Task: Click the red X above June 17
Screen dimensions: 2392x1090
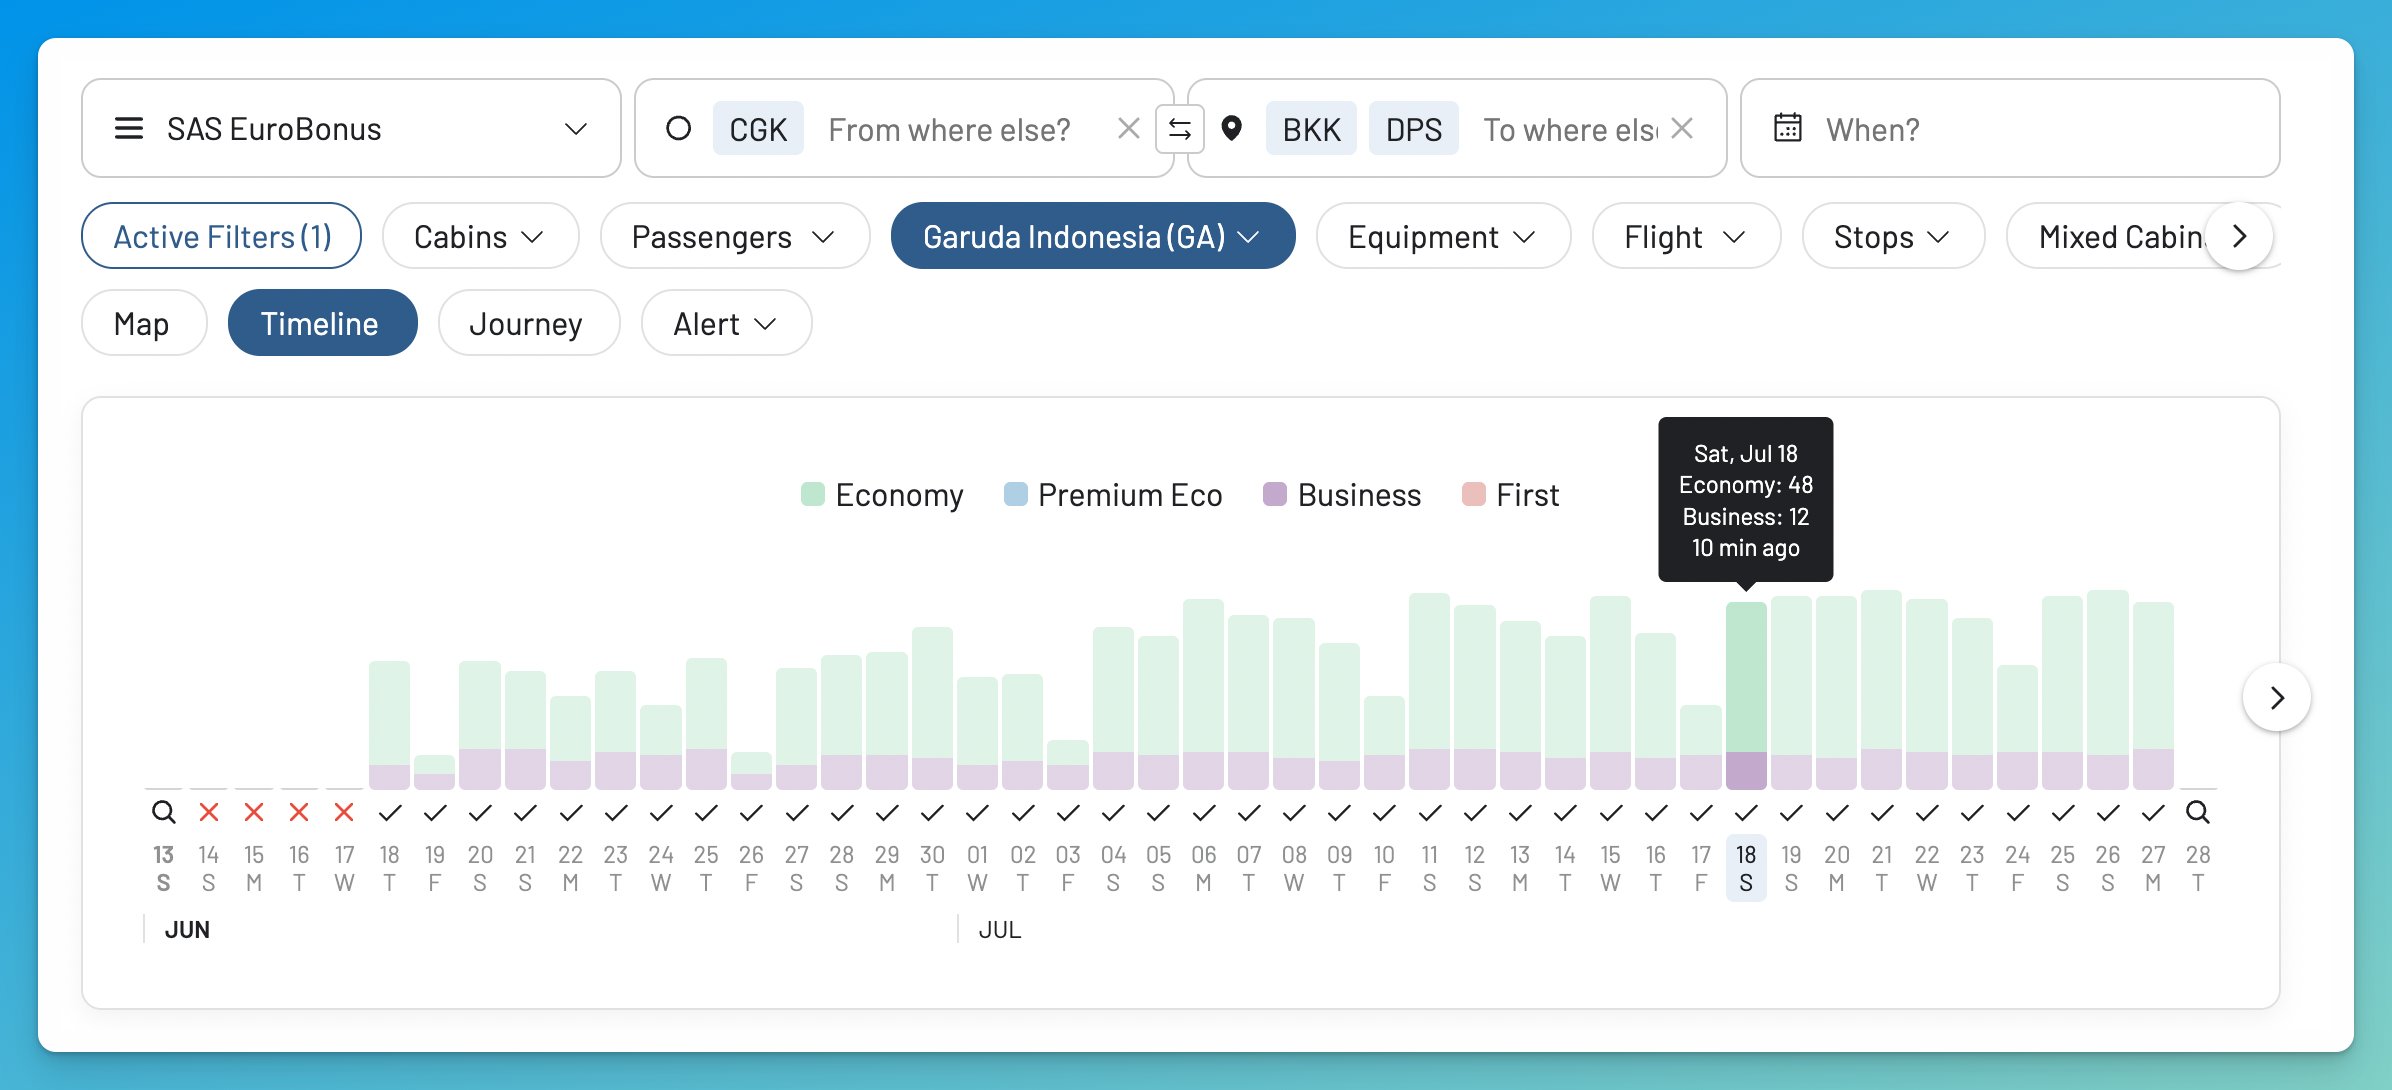Action: (344, 812)
